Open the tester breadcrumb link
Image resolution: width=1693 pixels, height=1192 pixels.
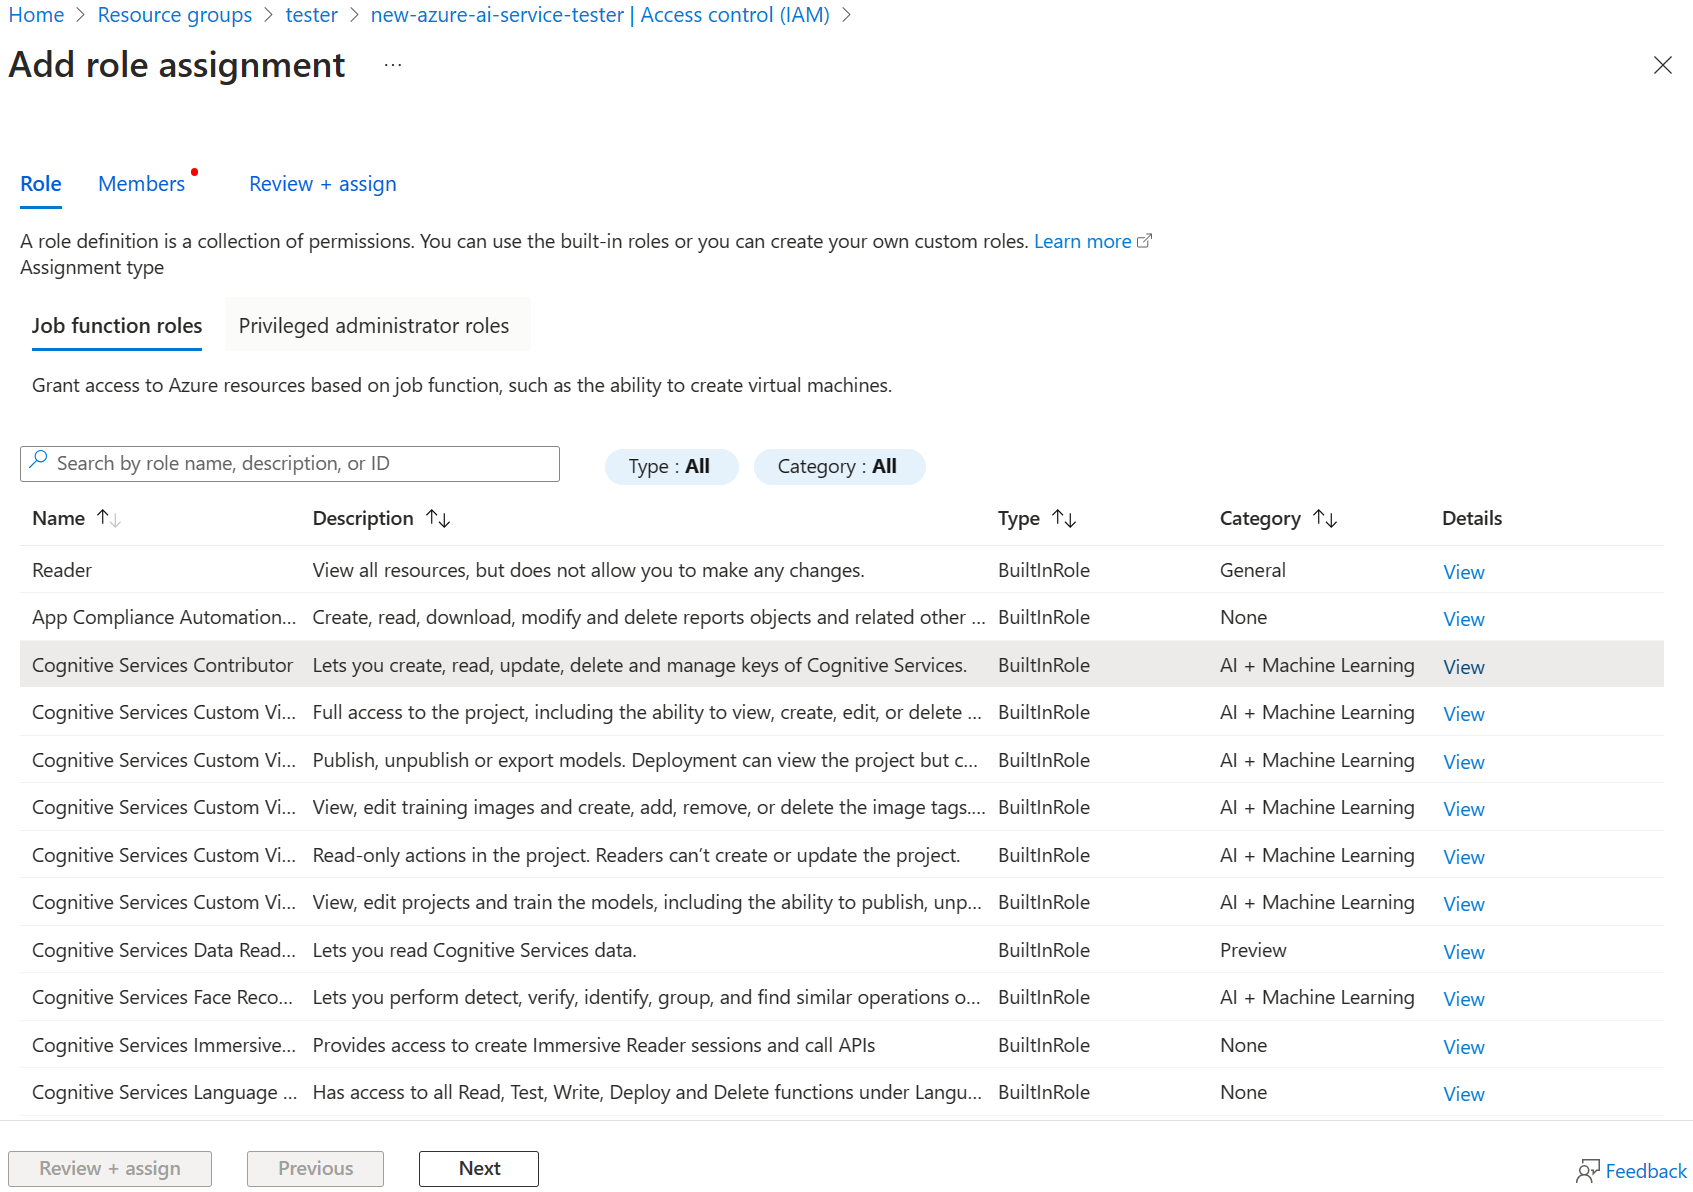click(312, 15)
